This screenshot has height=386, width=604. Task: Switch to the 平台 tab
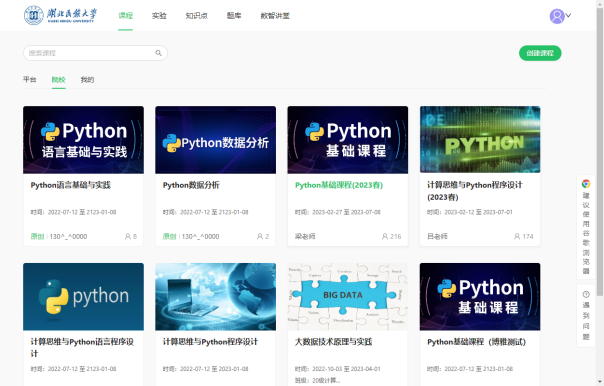30,80
